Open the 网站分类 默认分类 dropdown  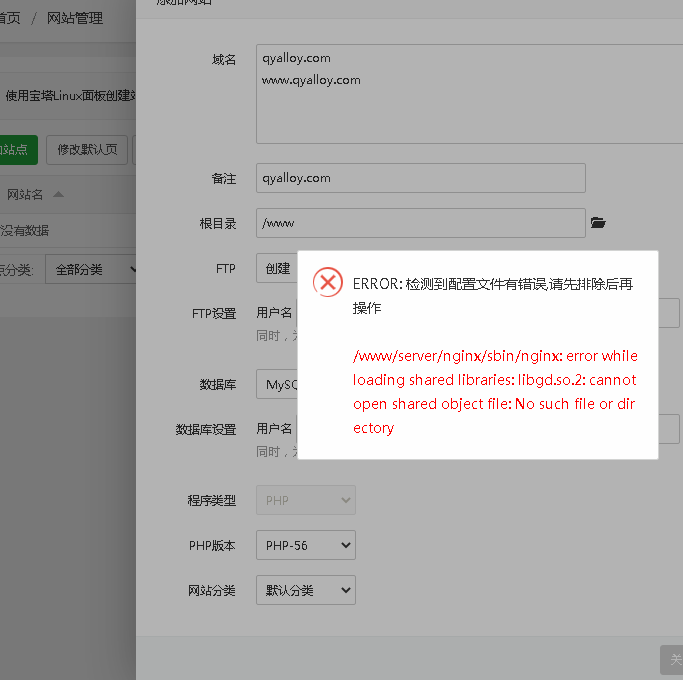click(305, 590)
